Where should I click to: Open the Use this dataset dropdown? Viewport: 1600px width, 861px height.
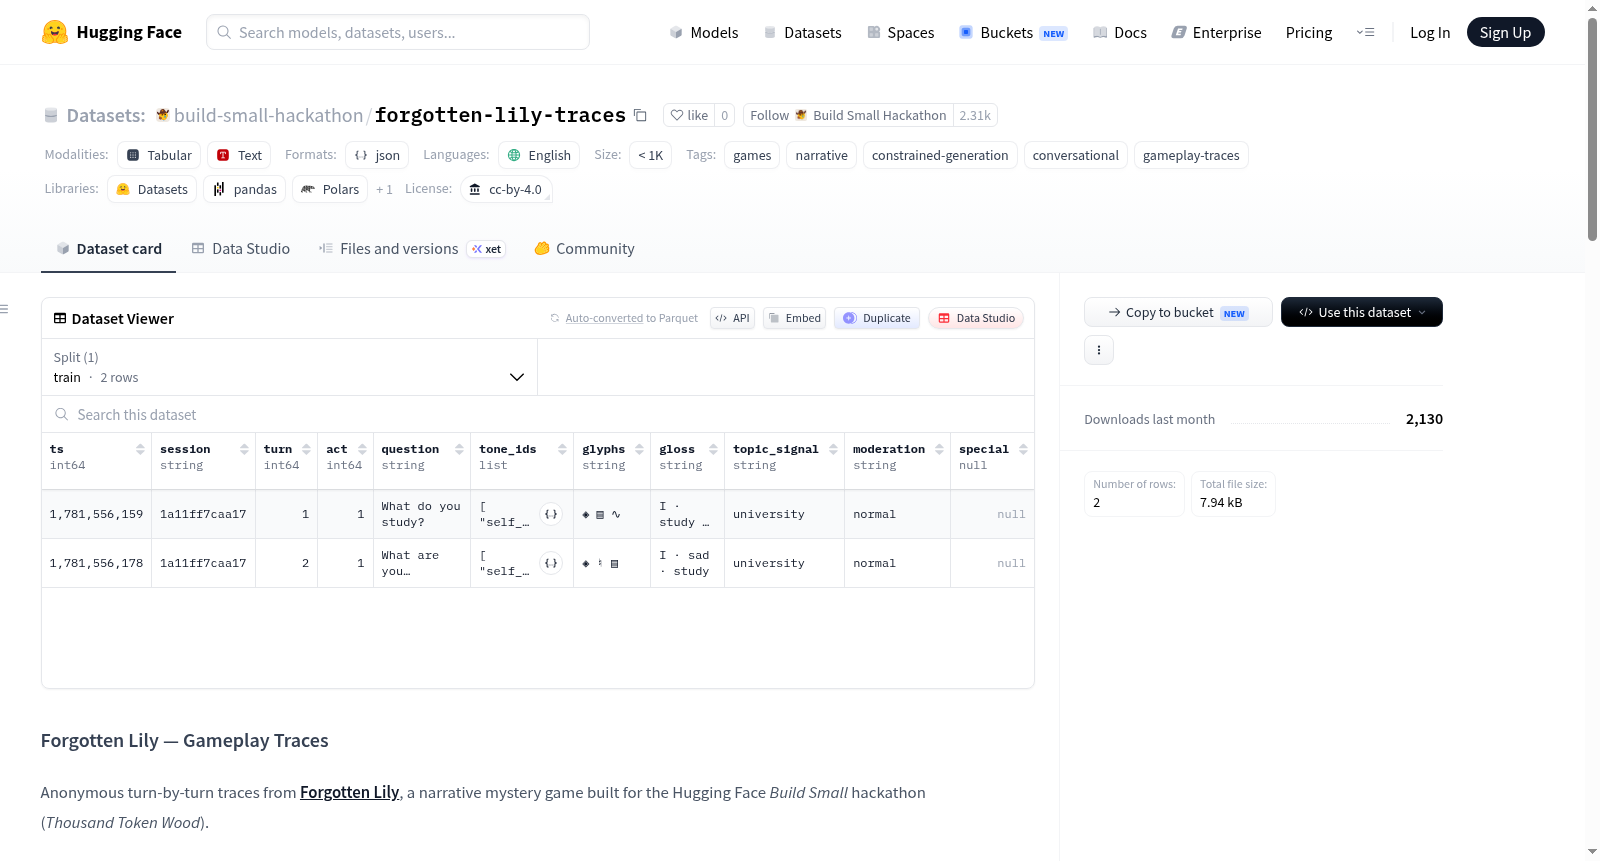1362,312
